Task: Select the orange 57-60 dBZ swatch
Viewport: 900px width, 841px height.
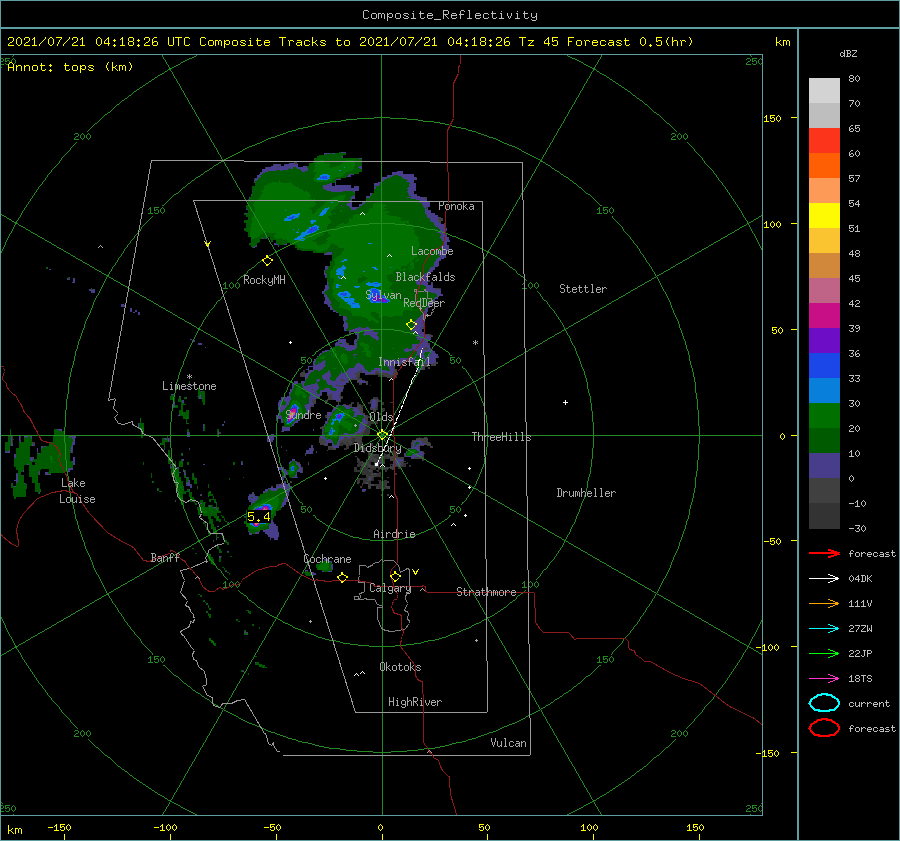Action: pos(824,166)
